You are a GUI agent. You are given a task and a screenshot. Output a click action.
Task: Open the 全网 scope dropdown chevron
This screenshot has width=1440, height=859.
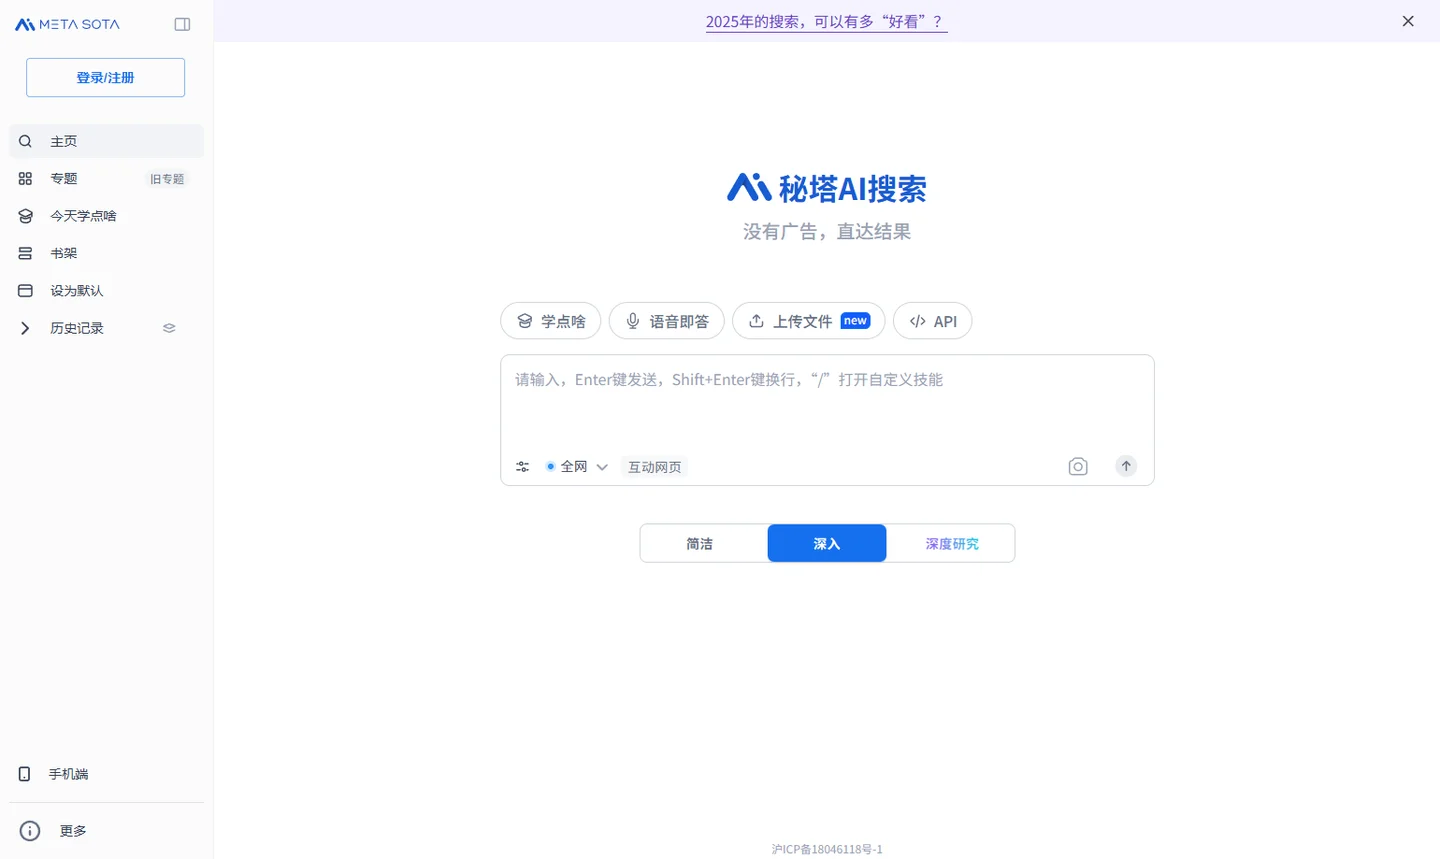602,466
